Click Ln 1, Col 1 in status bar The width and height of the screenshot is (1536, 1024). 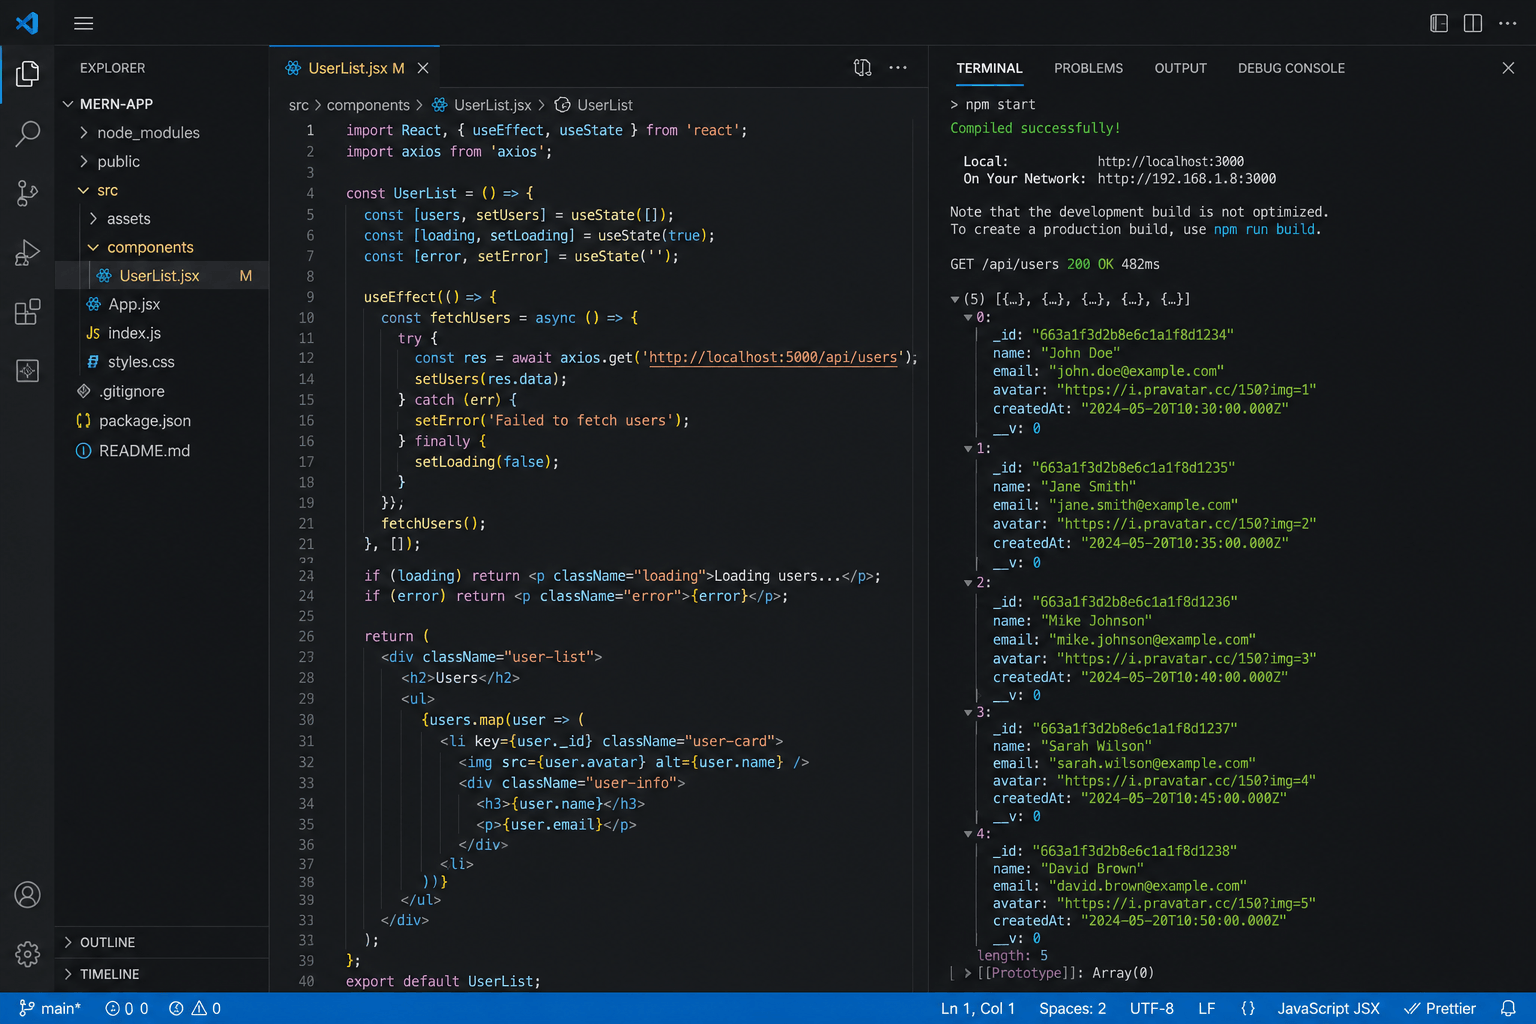[x=978, y=1008]
